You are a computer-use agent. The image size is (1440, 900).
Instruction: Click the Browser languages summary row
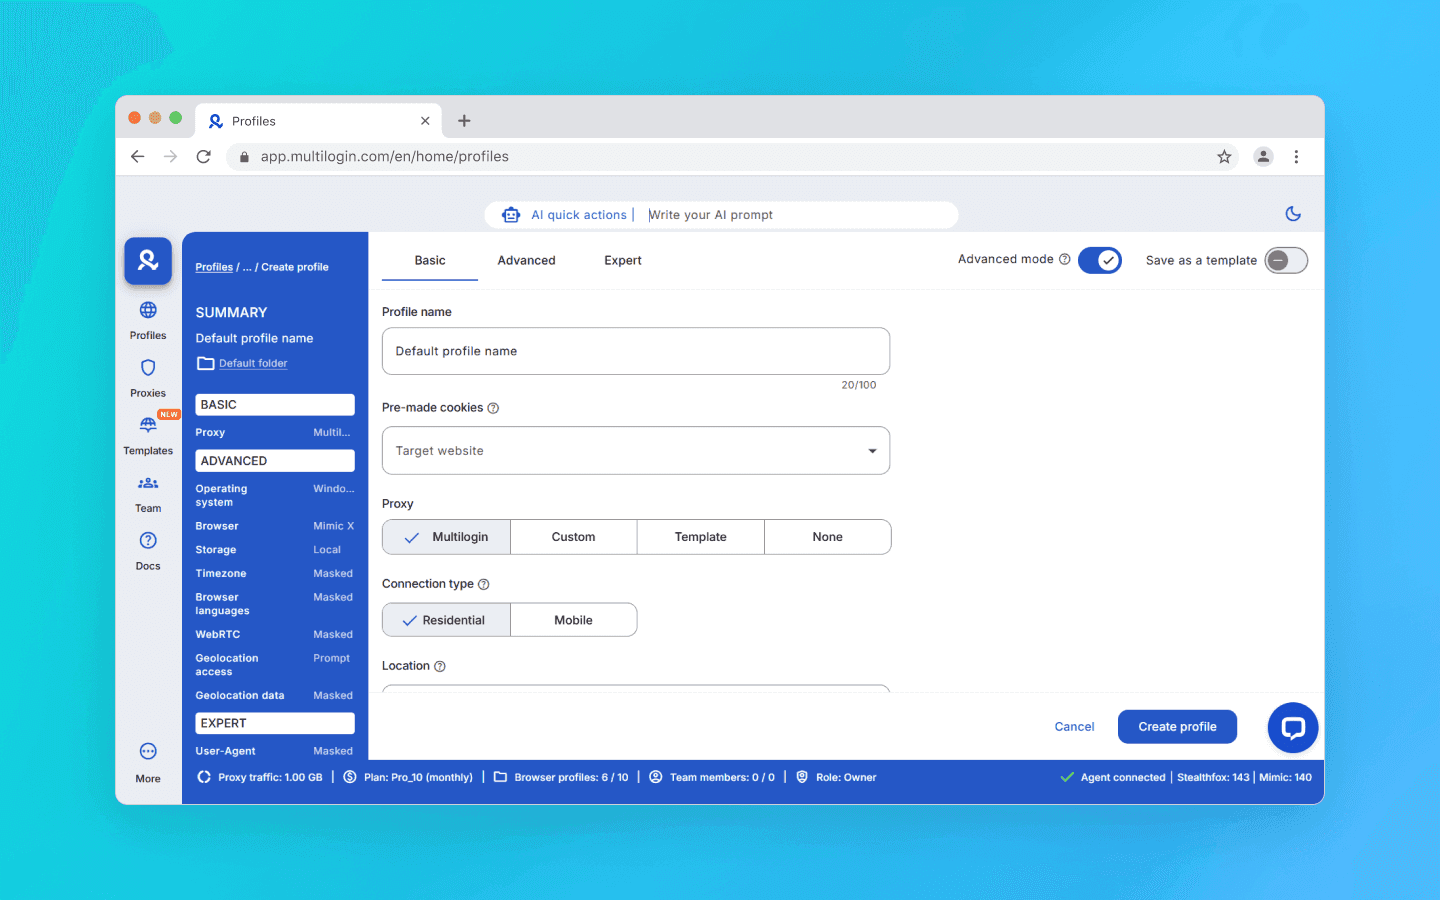point(275,604)
